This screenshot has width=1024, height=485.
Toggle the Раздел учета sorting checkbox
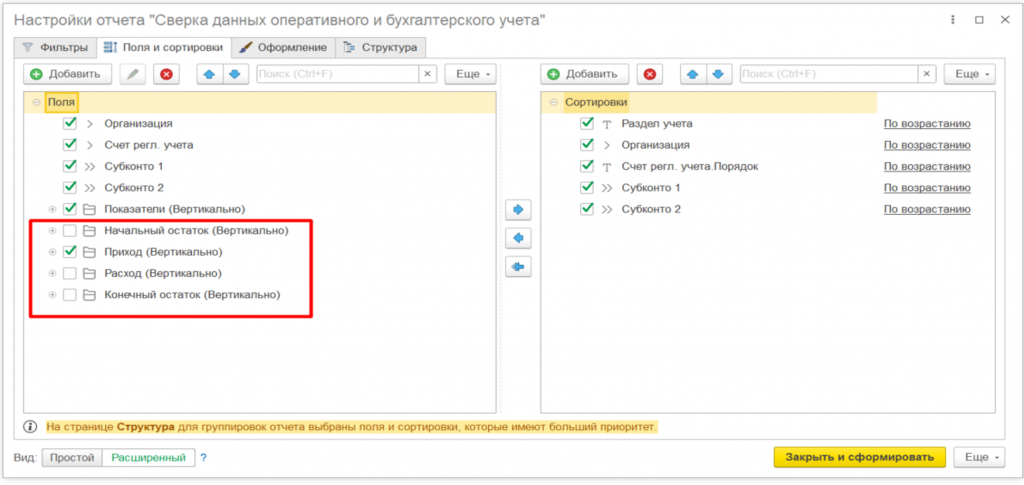[587, 124]
